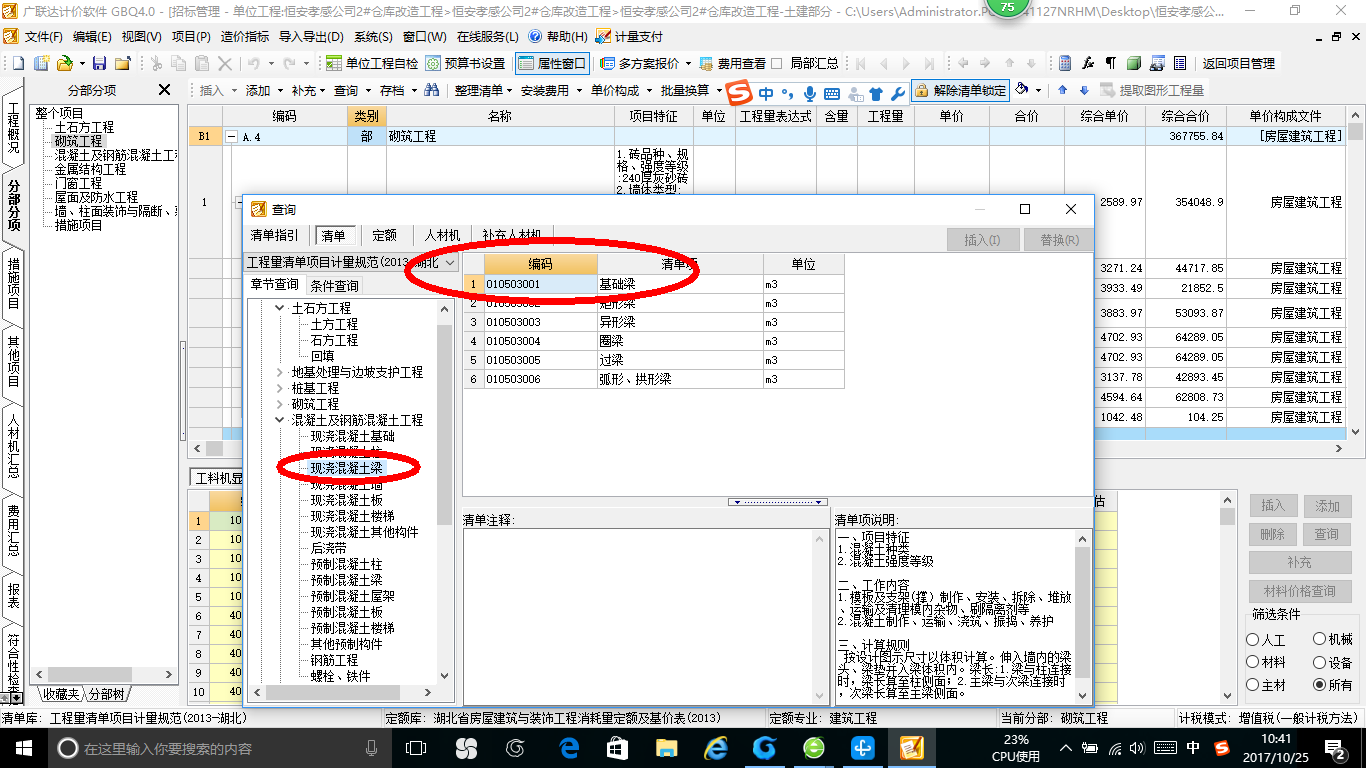Click the blue floppy save icon
1366x768 pixels.
coord(101,63)
